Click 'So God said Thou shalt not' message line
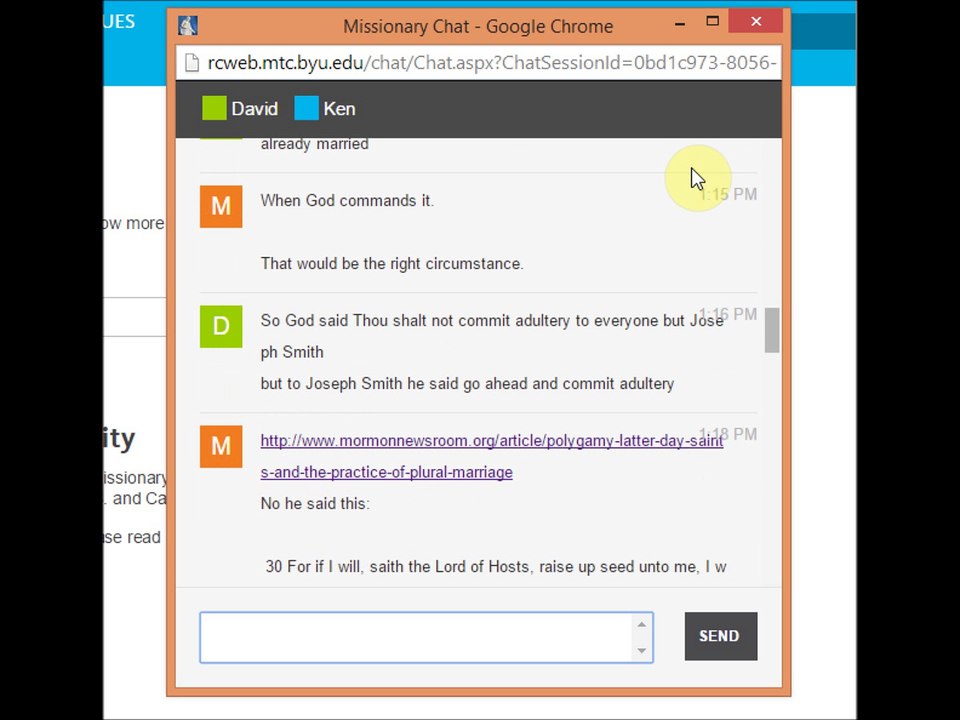The width and height of the screenshot is (960, 720). 492,321
